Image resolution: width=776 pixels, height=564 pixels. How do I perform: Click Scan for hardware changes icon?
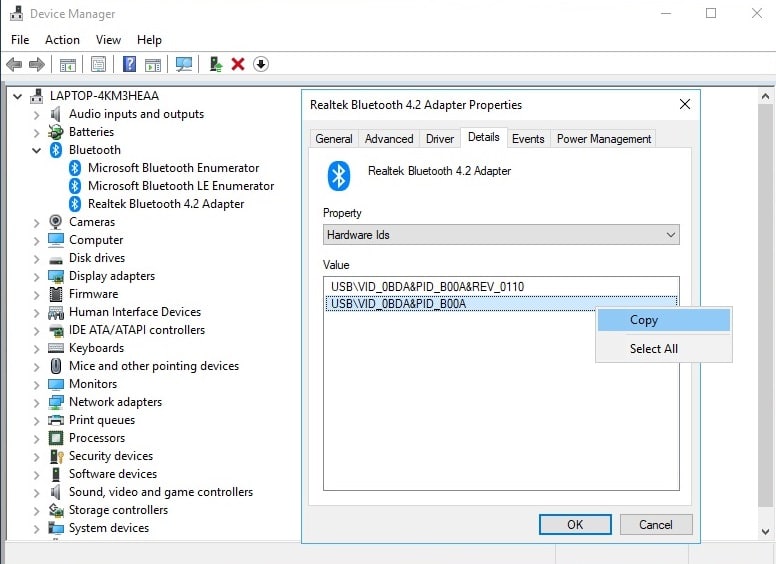coord(184,64)
